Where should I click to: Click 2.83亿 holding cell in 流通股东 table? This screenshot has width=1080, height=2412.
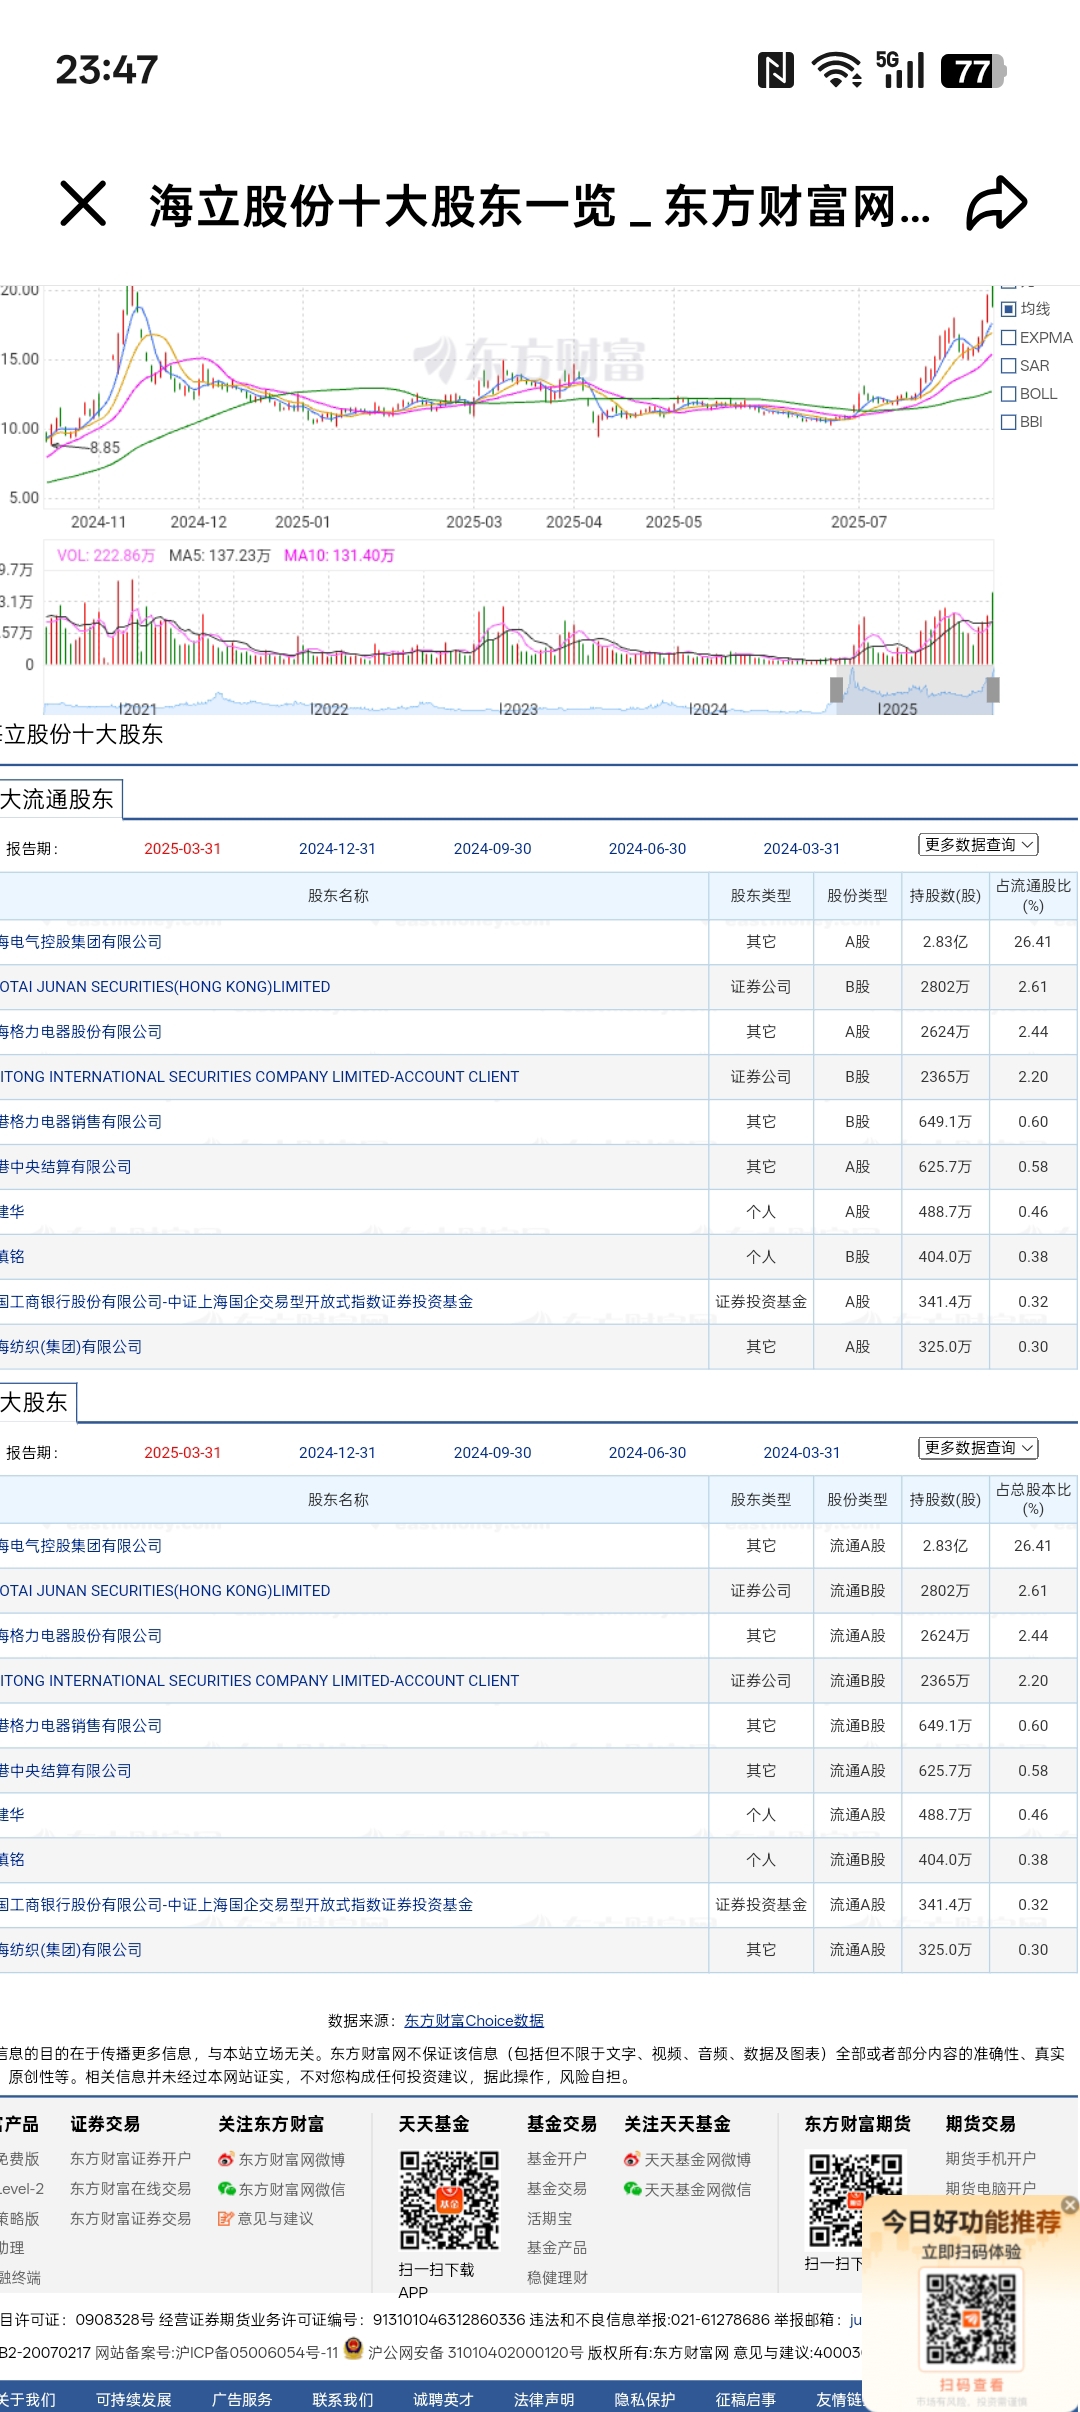pyautogui.click(x=945, y=941)
